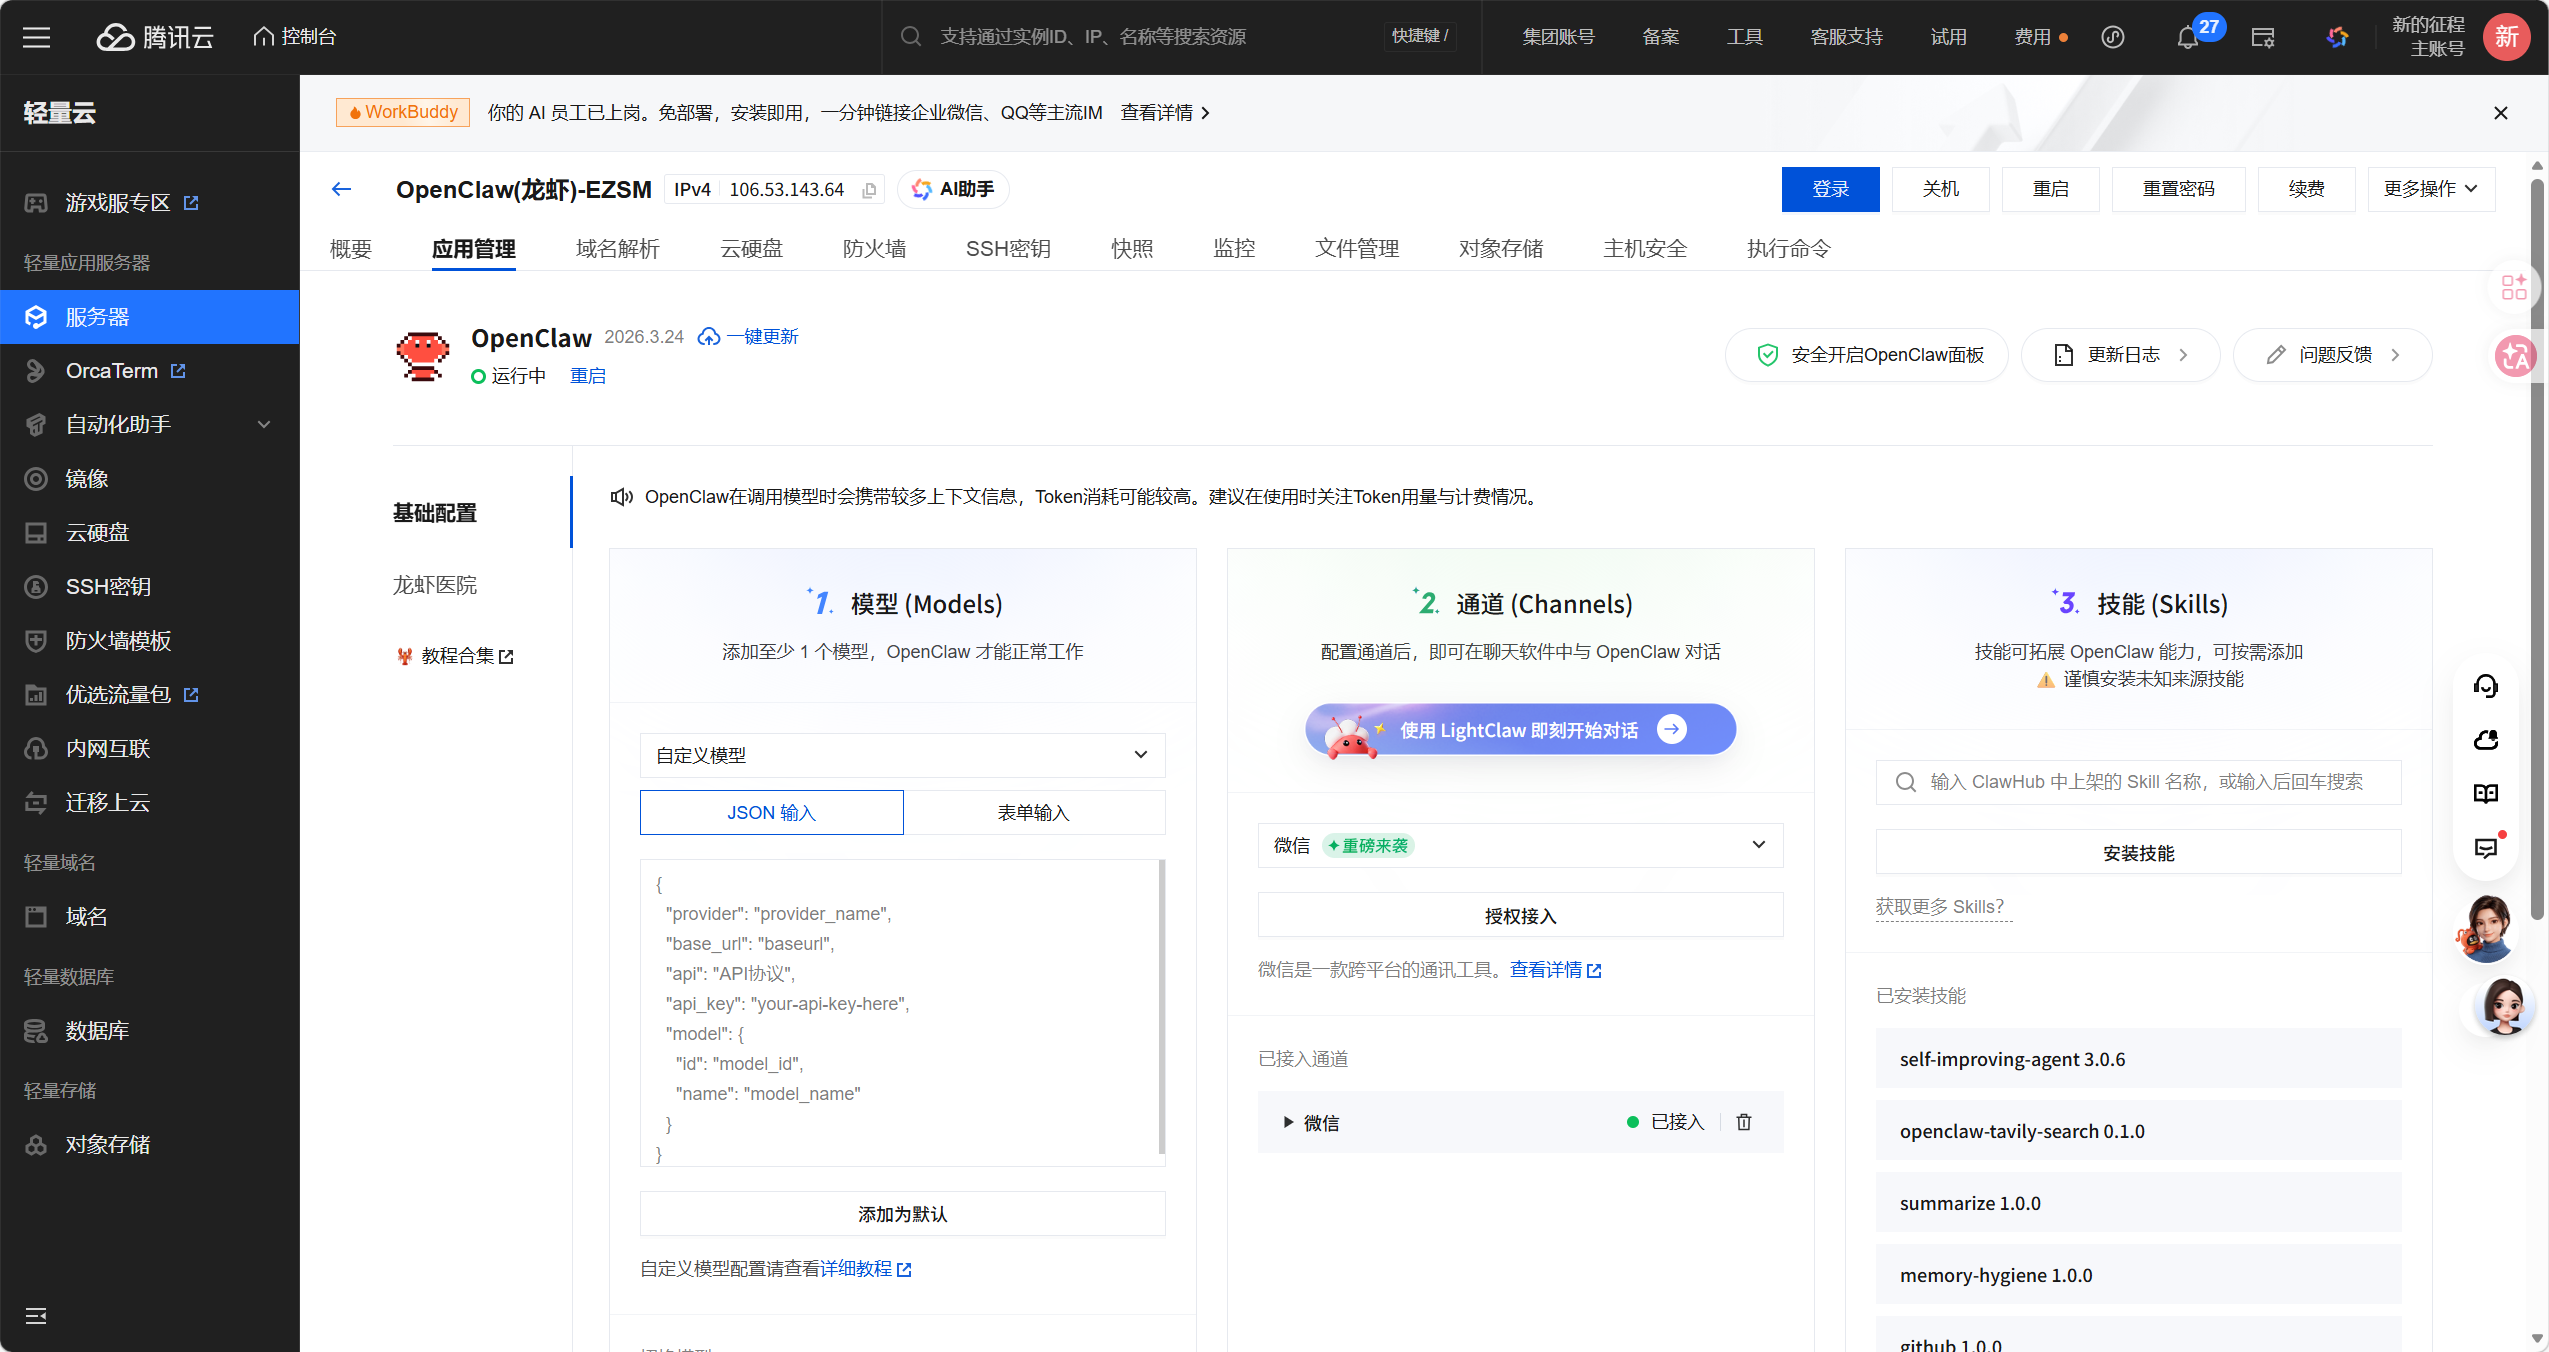Switch to the 执行命令 tab
The width and height of the screenshot is (2549, 1352).
coord(1789,249)
